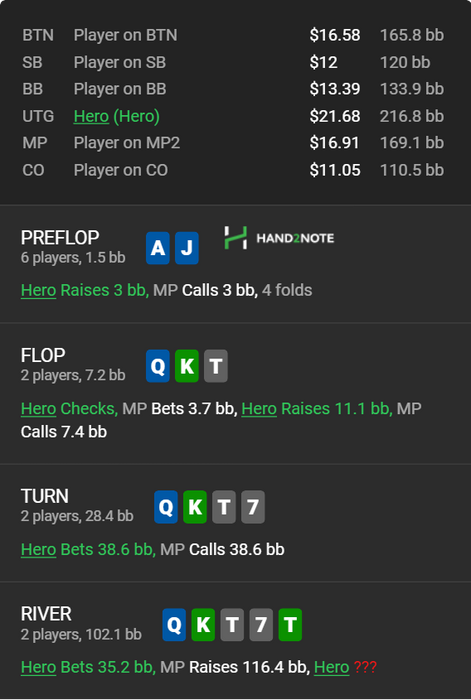This screenshot has height=700, width=471.
Task: Click the red ??? decision marker
Action: tap(365, 667)
